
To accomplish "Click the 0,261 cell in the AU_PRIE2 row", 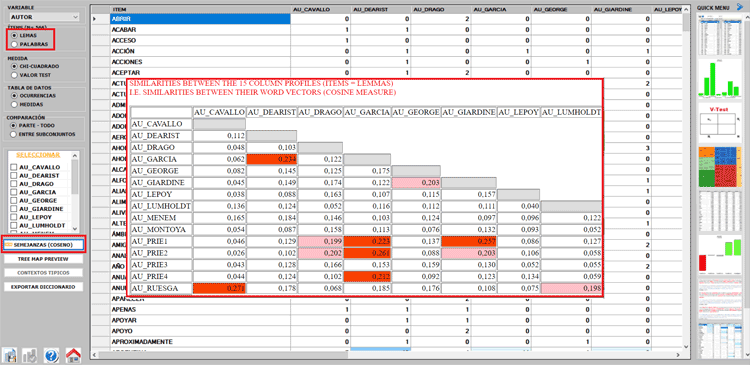I will click(x=367, y=253).
